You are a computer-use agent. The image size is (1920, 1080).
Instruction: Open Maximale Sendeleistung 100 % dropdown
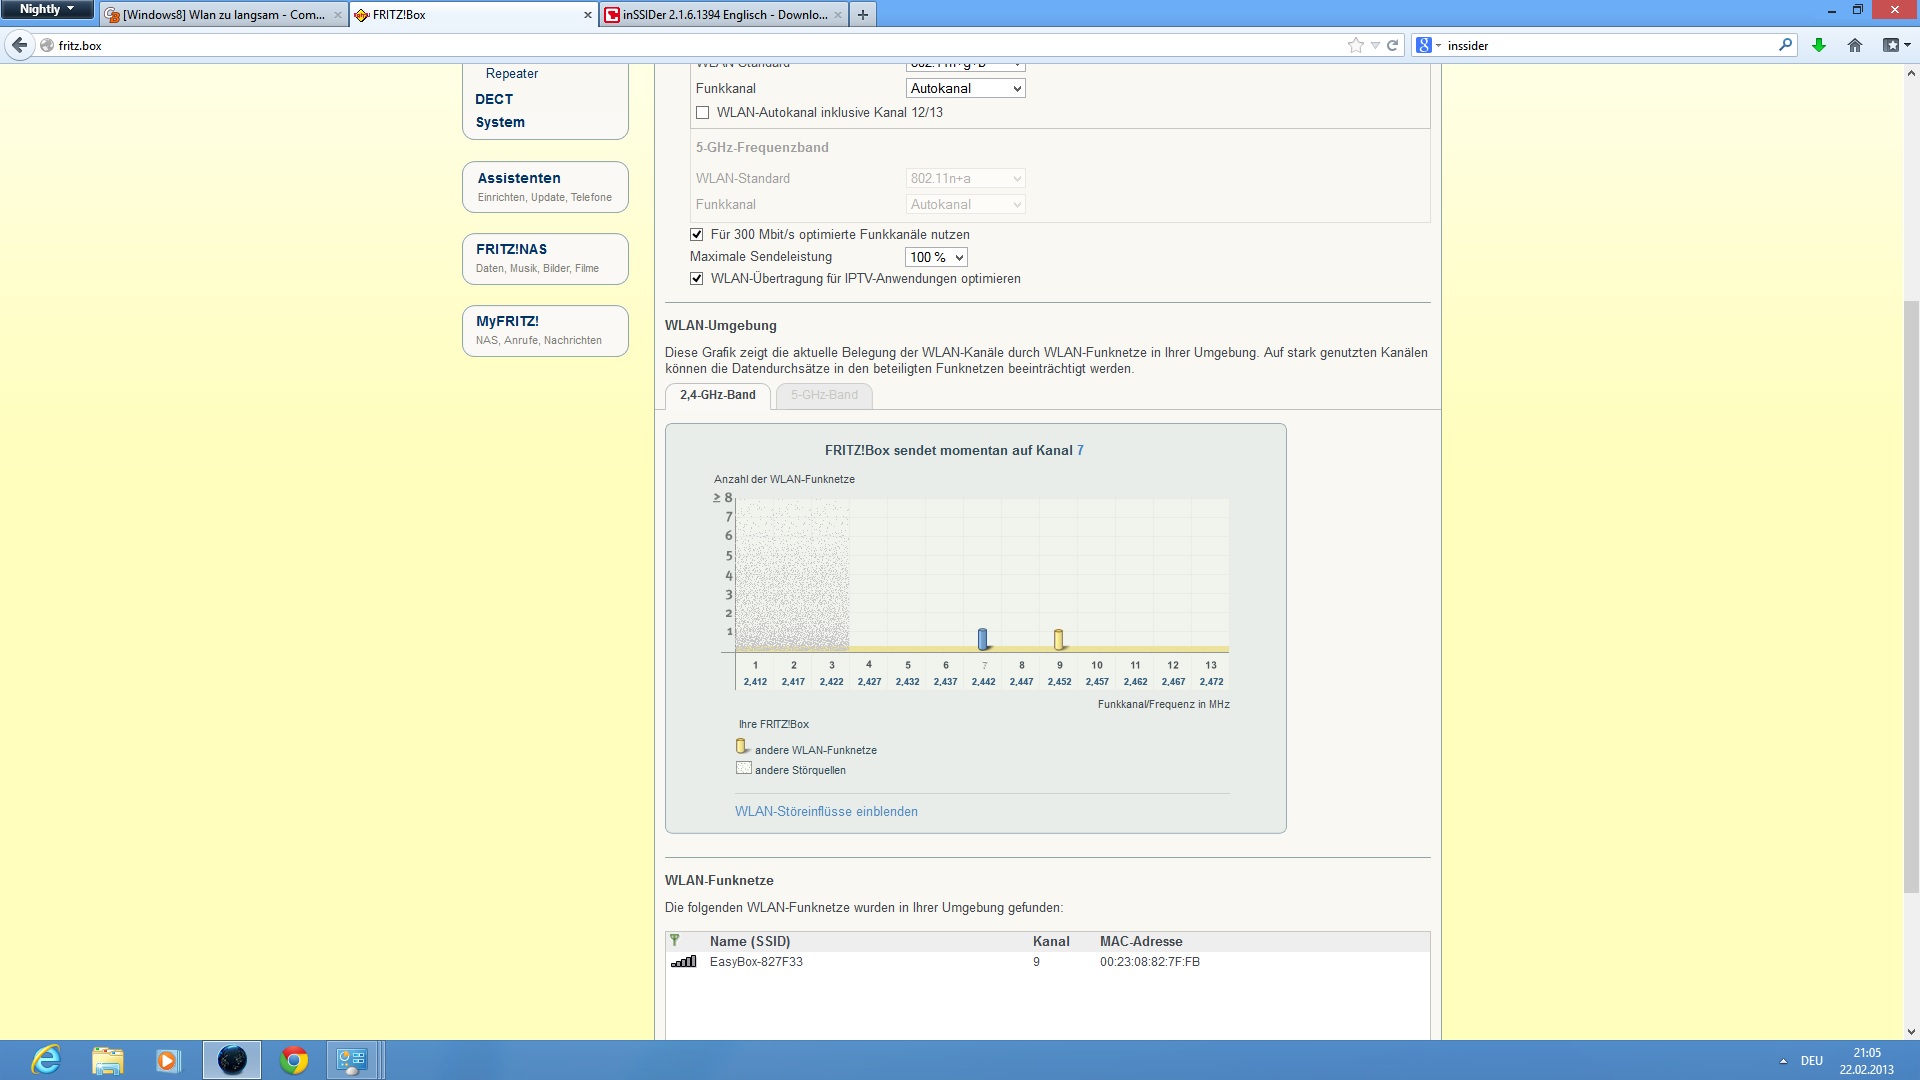coord(936,258)
